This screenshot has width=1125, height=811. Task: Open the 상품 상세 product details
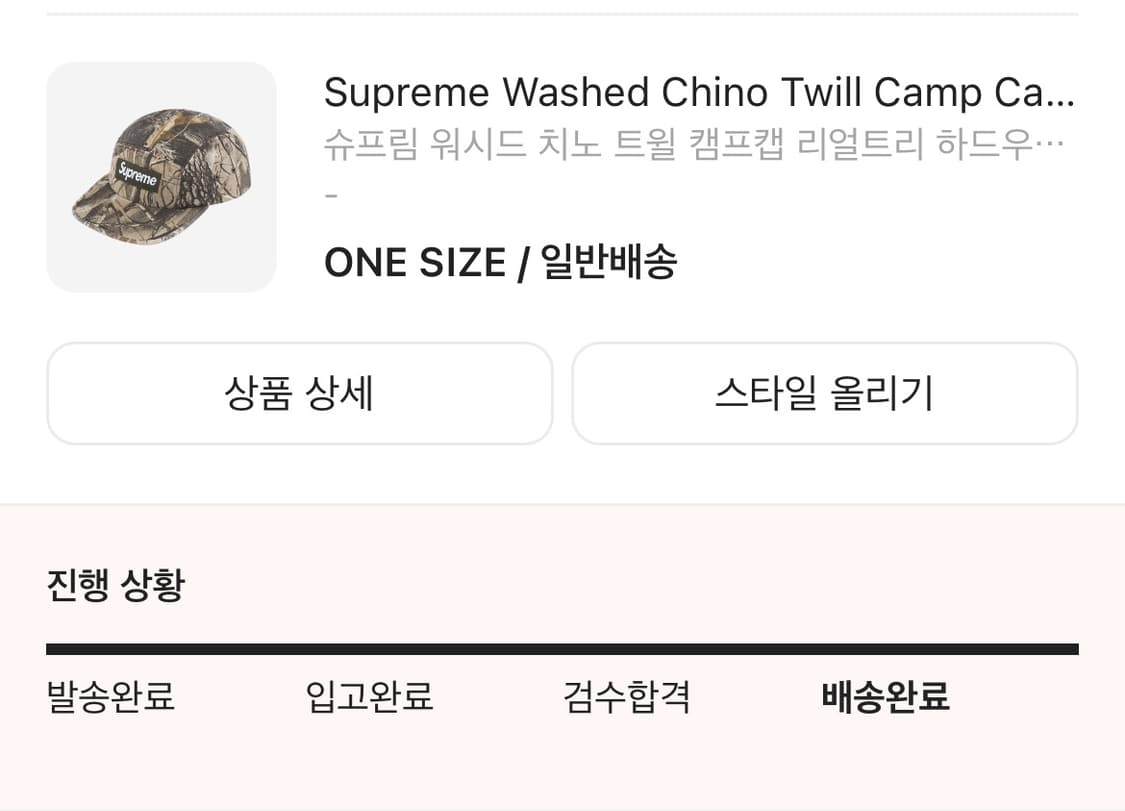(x=299, y=393)
